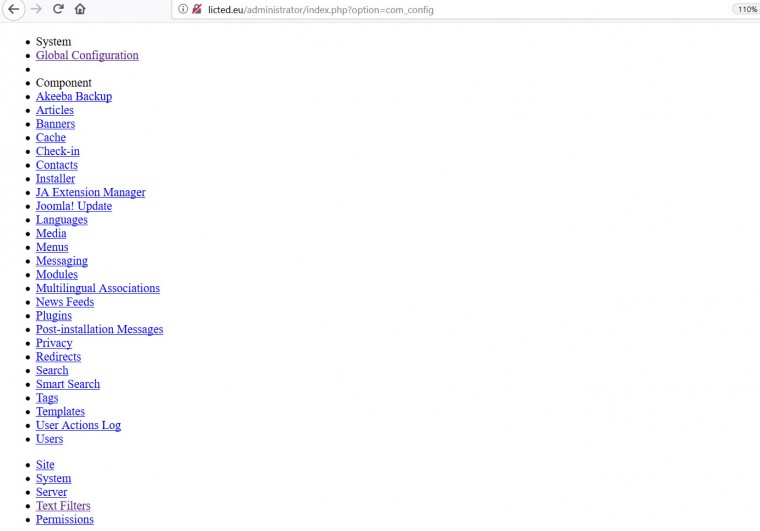This screenshot has width=760, height=531.
Task: Open Post-installation Messages link
Action: point(99,329)
